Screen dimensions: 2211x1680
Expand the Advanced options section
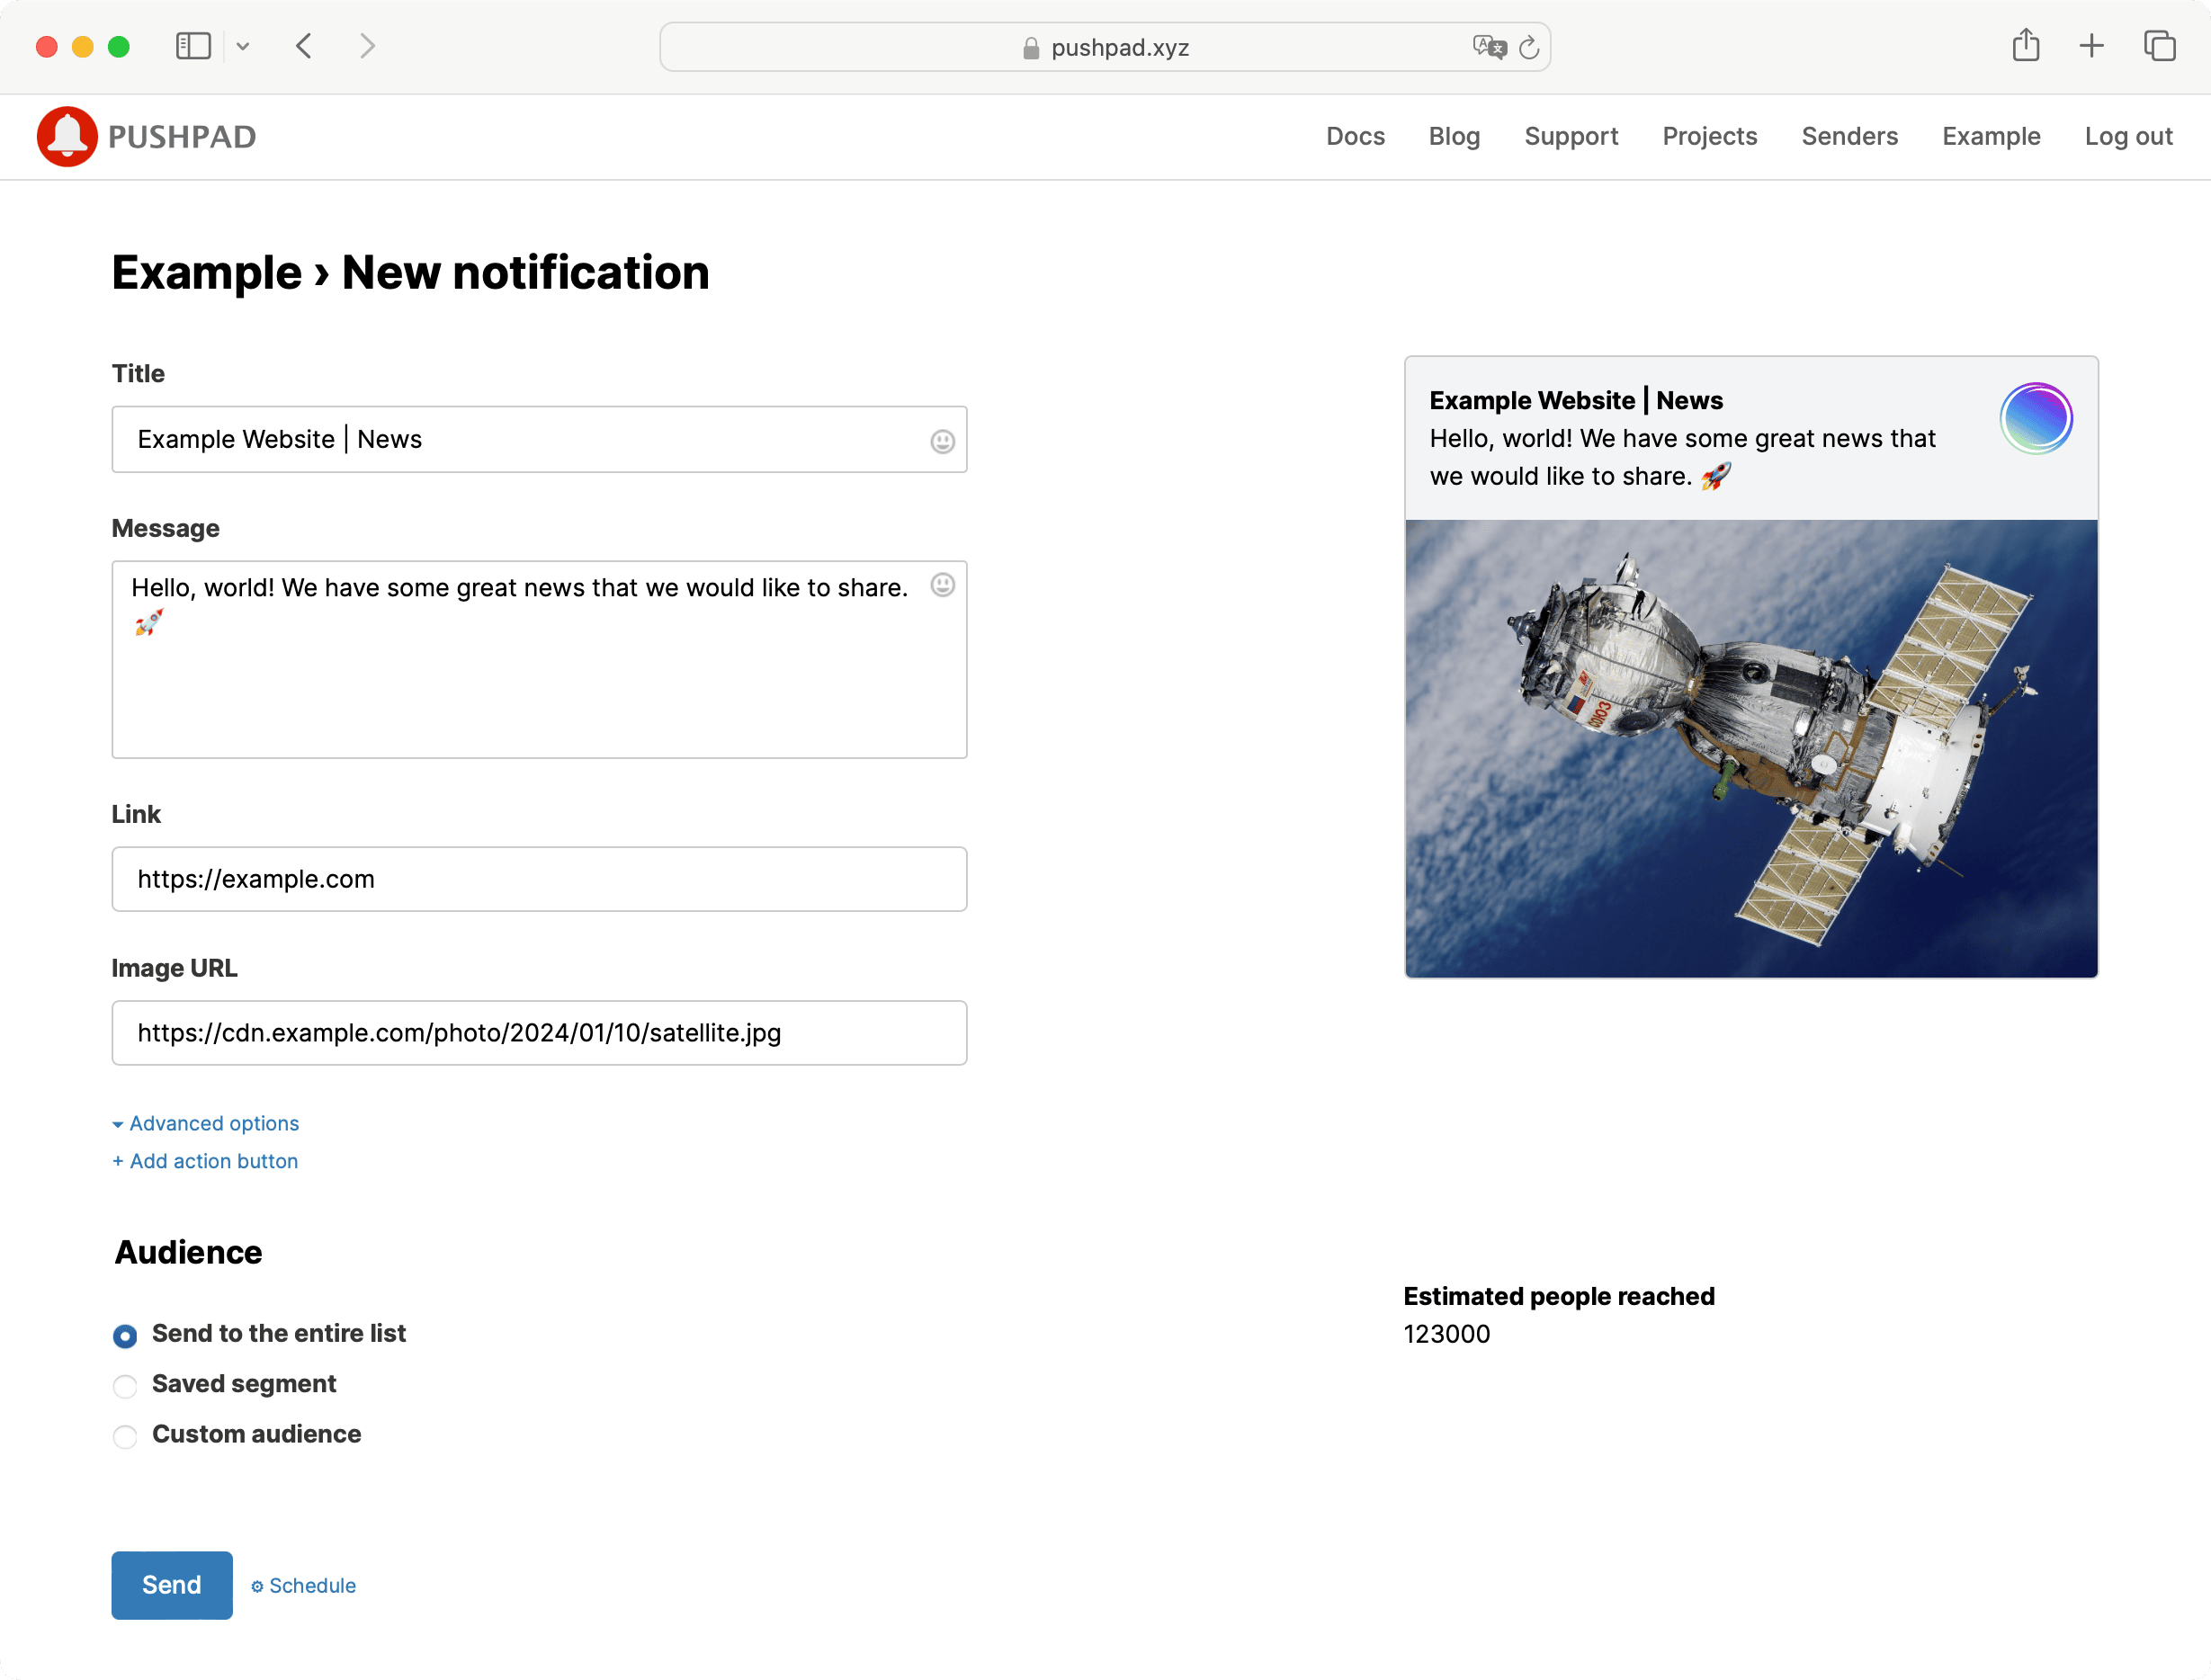click(x=205, y=1122)
